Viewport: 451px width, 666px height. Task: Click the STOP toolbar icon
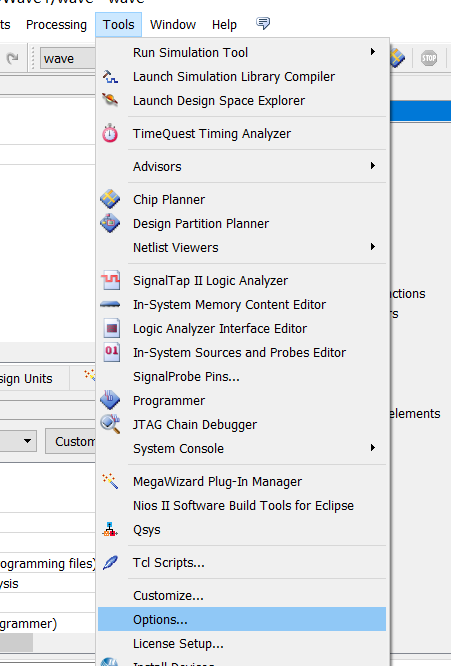point(429,58)
